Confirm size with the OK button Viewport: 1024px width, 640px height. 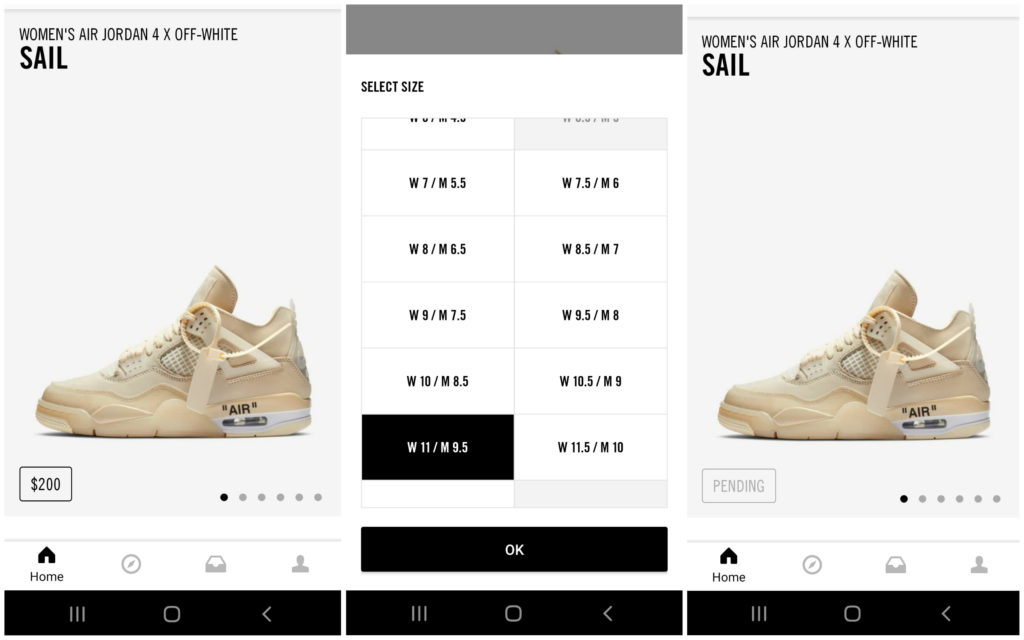pos(514,549)
